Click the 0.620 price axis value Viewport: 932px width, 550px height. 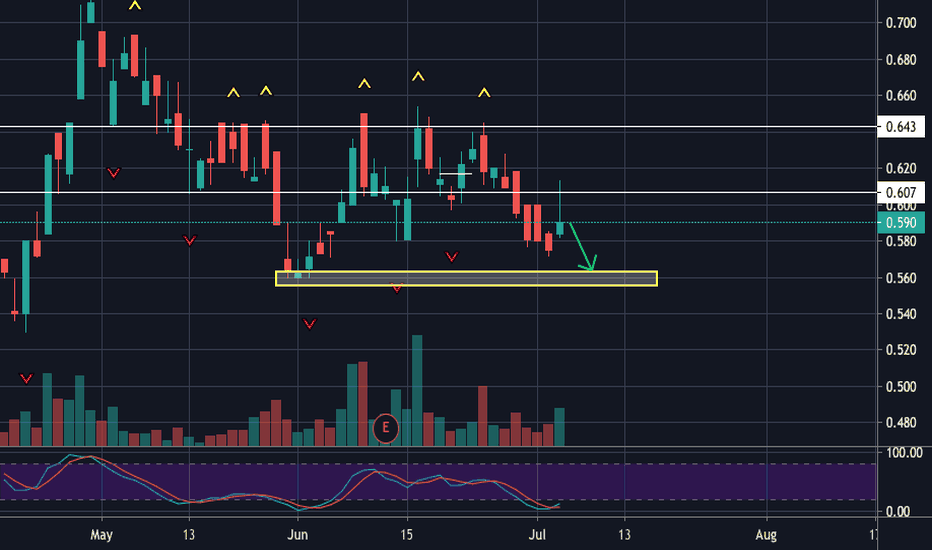click(x=900, y=168)
